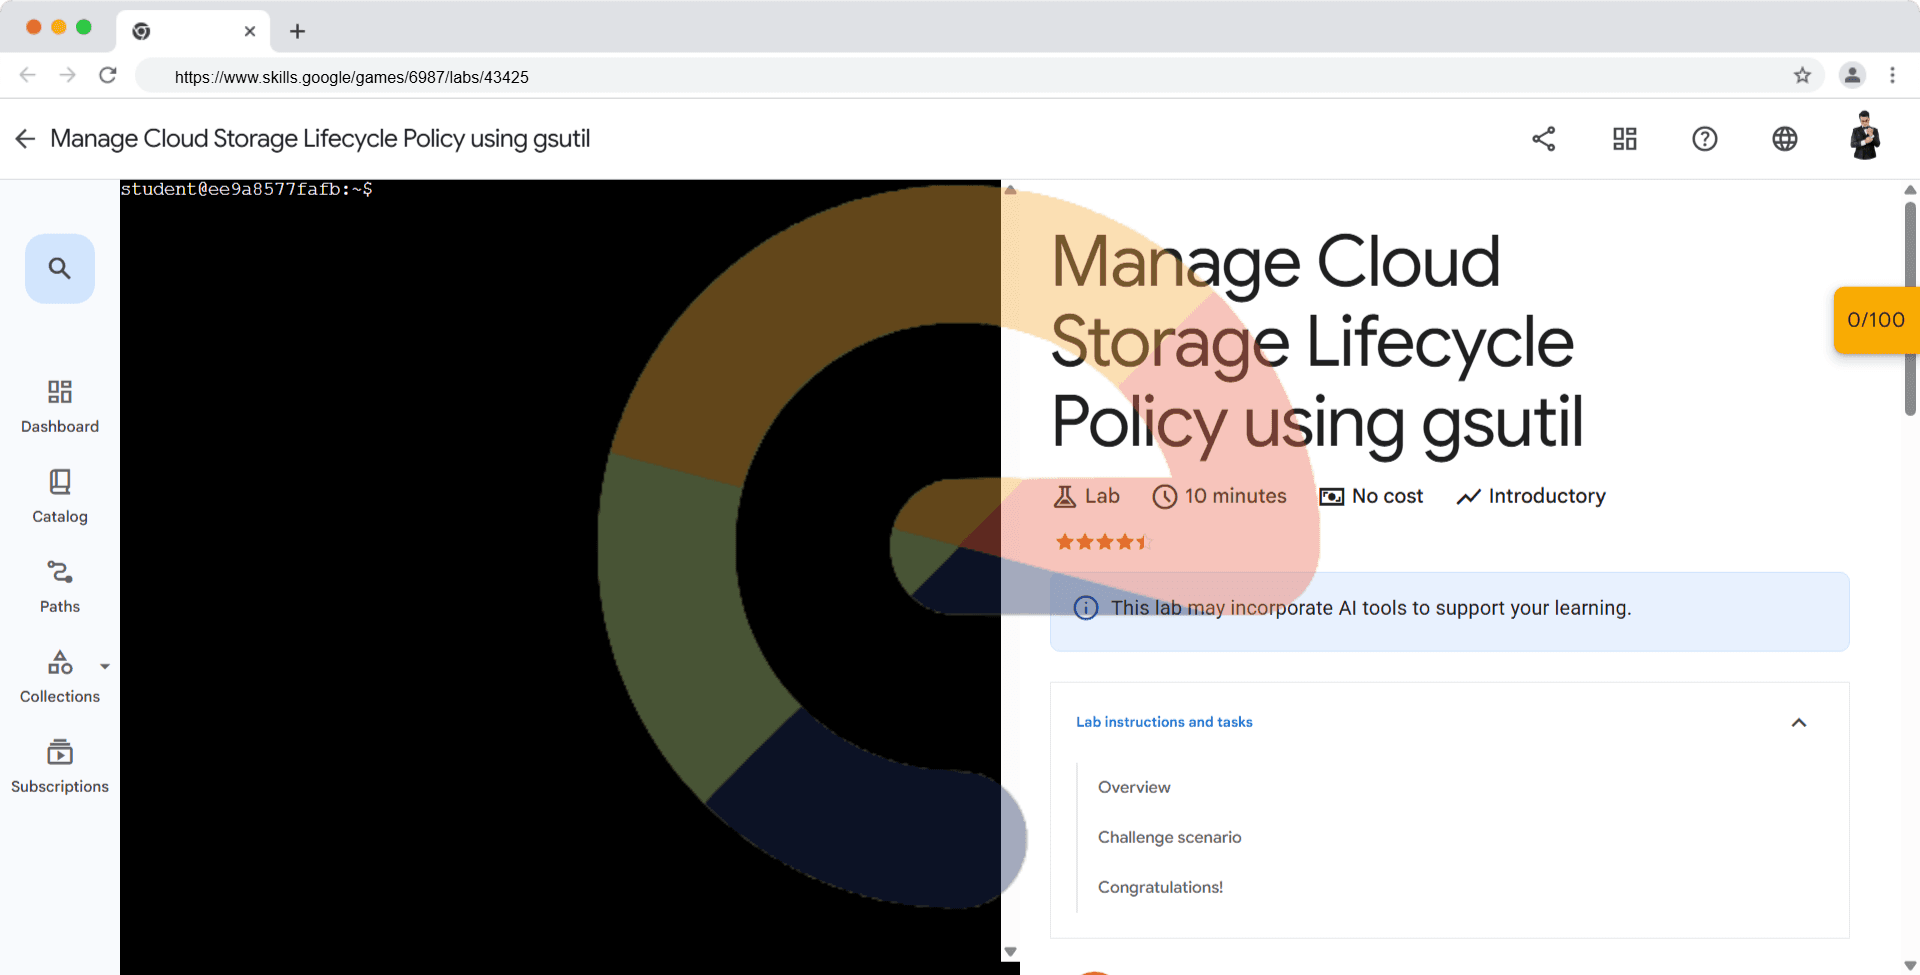Image resolution: width=1920 pixels, height=975 pixels.
Task: Jump to the Challenge scenario section
Action: click(x=1169, y=837)
